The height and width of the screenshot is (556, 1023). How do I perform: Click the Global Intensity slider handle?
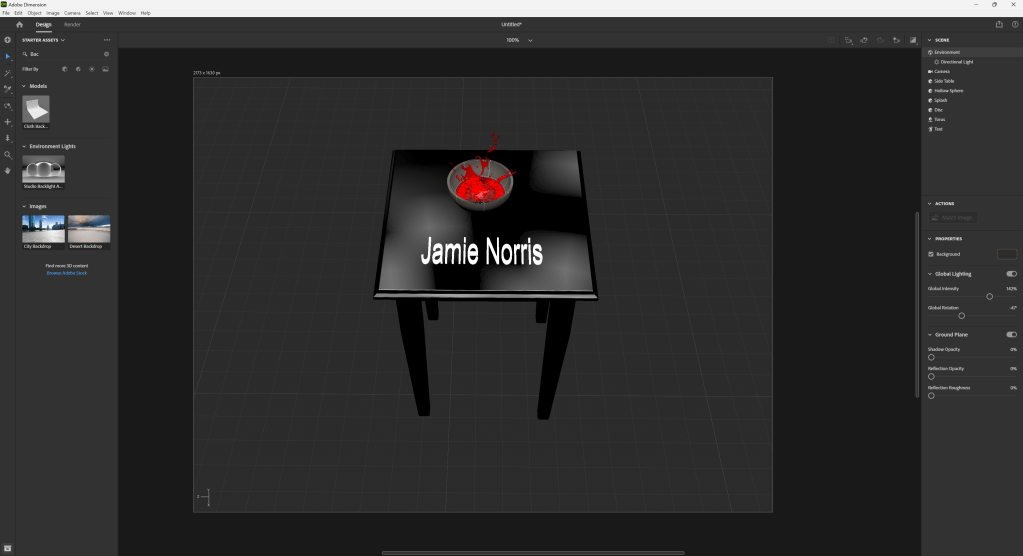point(989,296)
